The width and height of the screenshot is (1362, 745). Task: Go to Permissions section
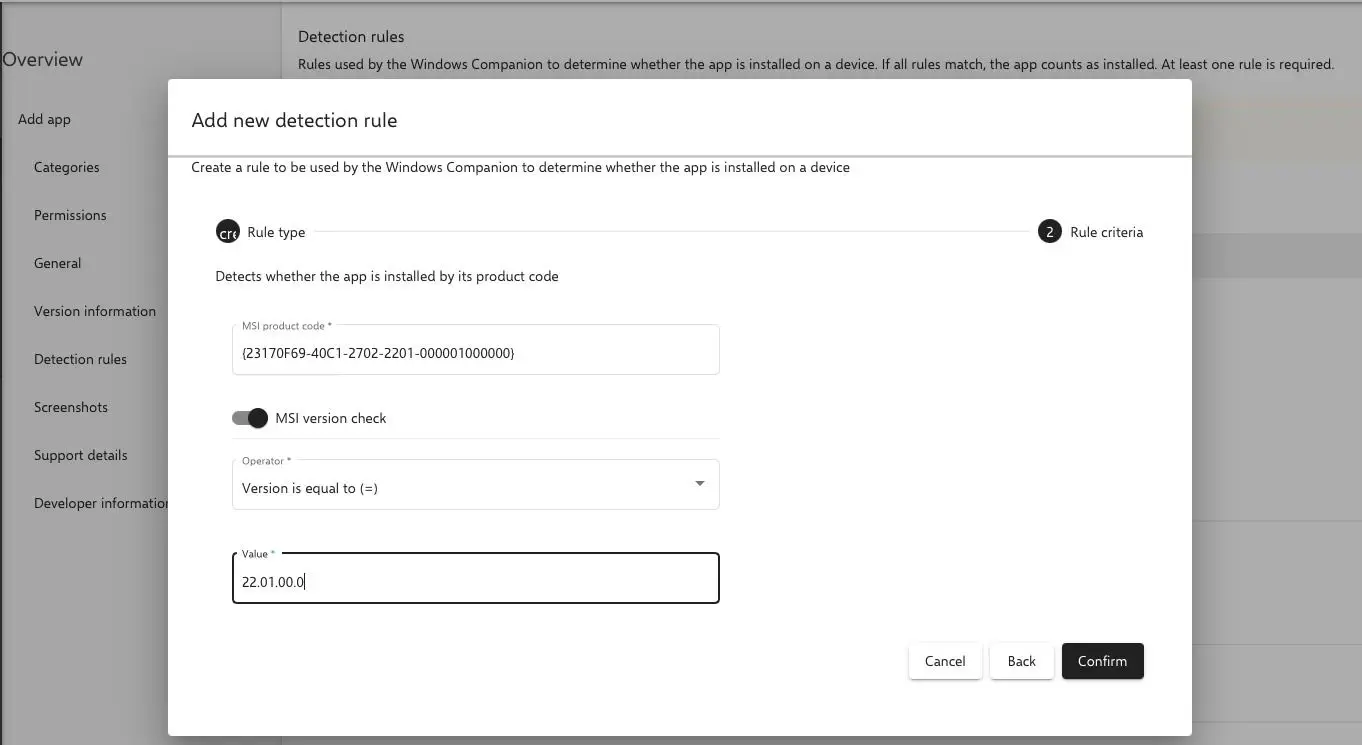[x=70, y=215]
